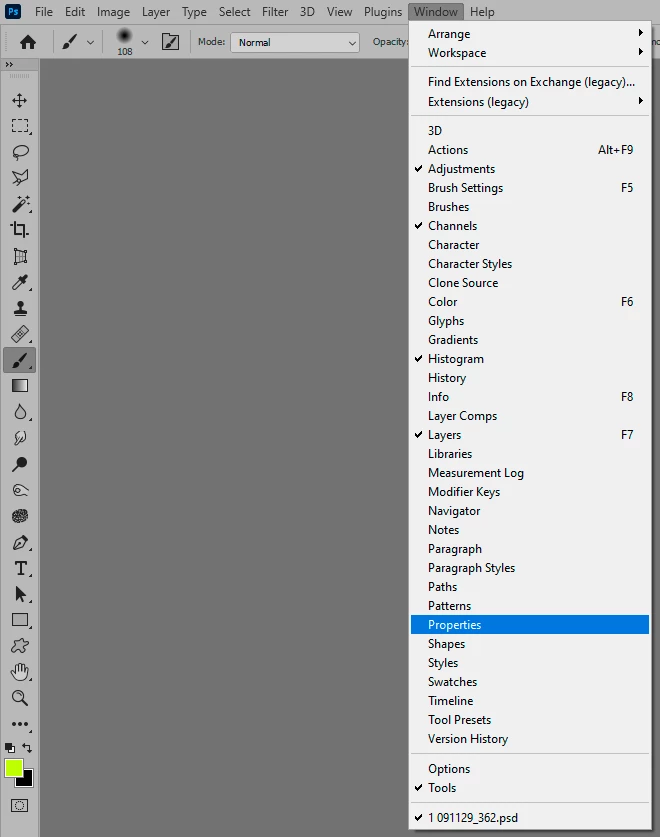
Task: Open the brush preset picker arrow
Action: 145,42
